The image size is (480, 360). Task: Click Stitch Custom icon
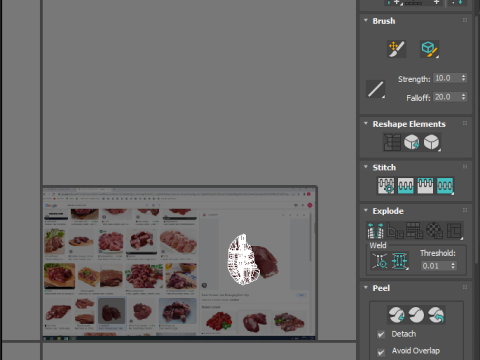[445, 186]
